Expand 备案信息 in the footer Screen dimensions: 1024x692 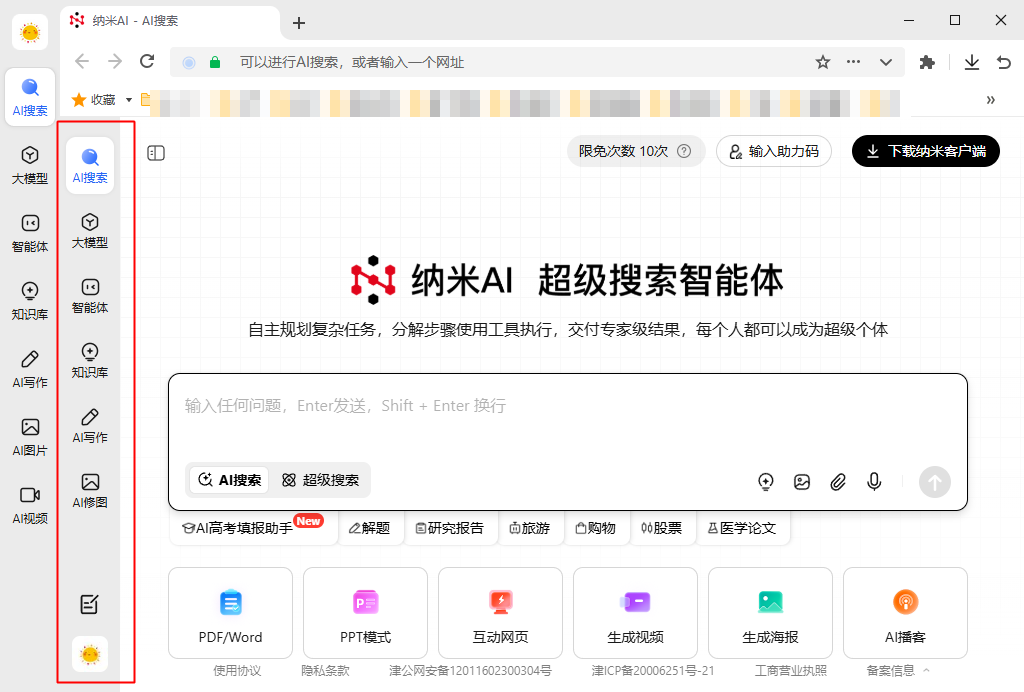tap(898, 670)
